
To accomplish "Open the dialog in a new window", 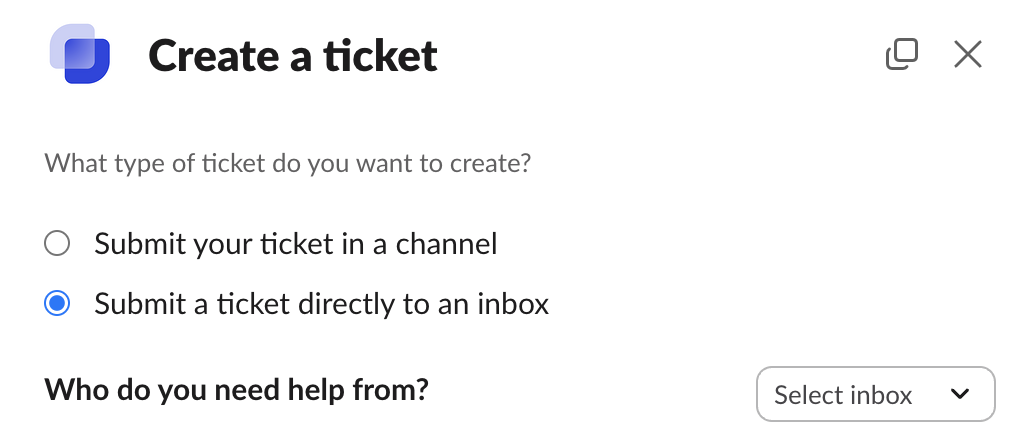I will tap(902, 54).
